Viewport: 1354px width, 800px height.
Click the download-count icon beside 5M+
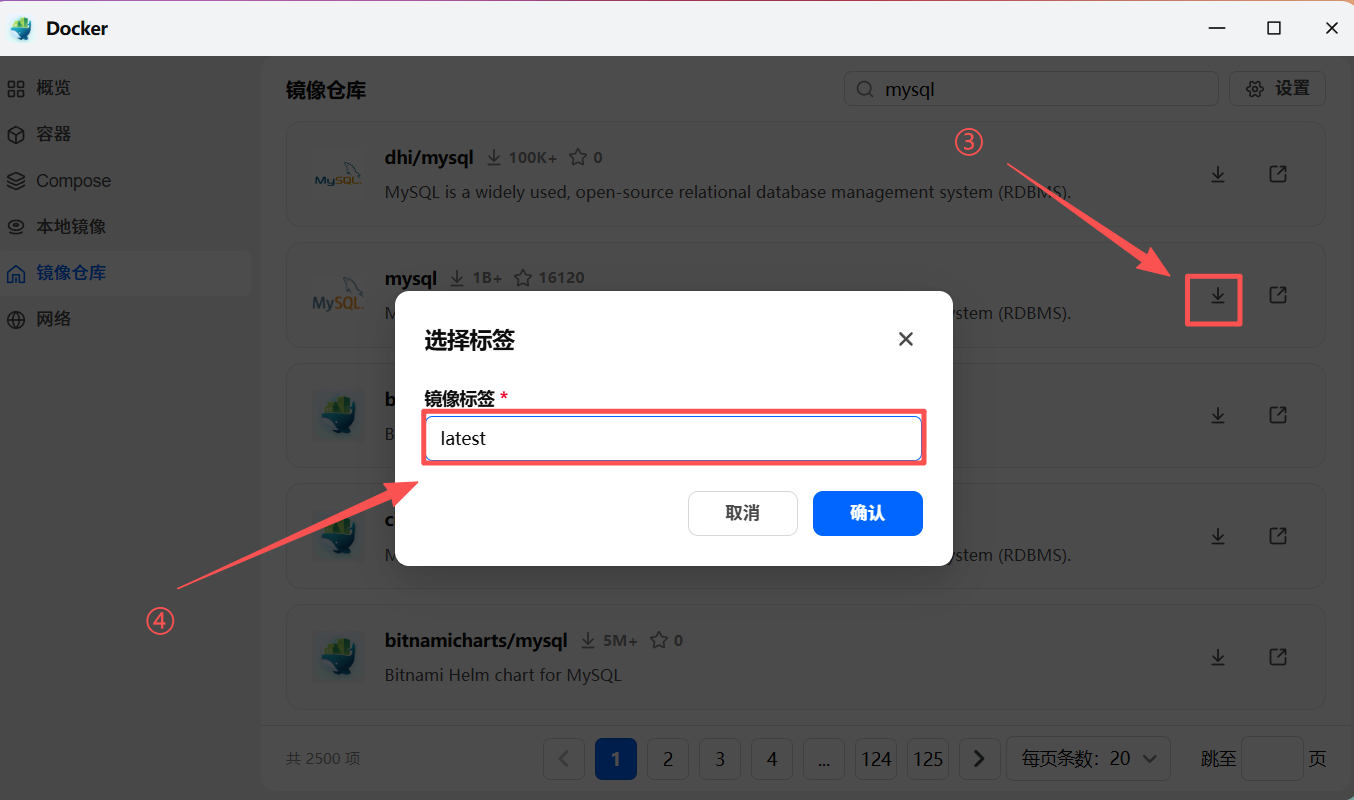(588, 640)
